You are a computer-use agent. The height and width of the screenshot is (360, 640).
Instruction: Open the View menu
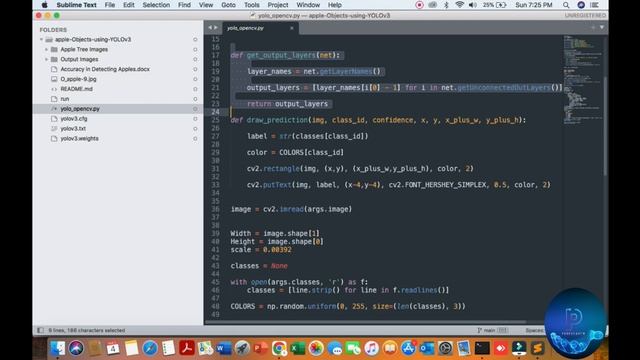[206, 5]
